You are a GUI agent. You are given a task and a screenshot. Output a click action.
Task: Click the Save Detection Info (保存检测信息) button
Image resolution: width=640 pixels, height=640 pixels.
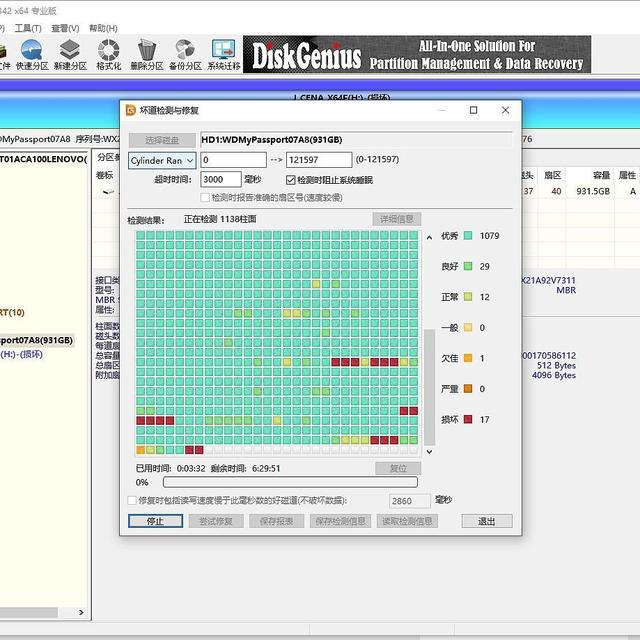[x=340, y=521]
